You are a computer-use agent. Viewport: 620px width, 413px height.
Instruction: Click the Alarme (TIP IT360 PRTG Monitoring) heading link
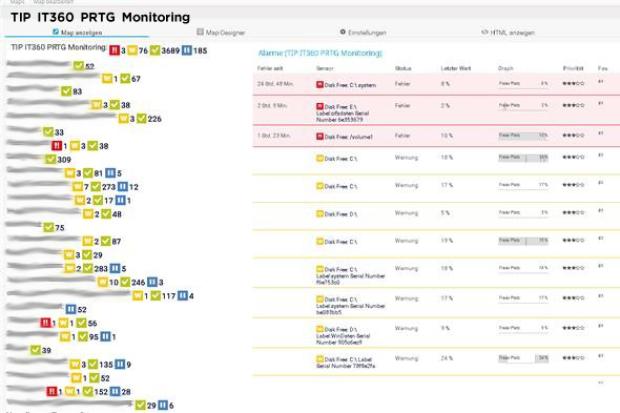coord(320,53)
